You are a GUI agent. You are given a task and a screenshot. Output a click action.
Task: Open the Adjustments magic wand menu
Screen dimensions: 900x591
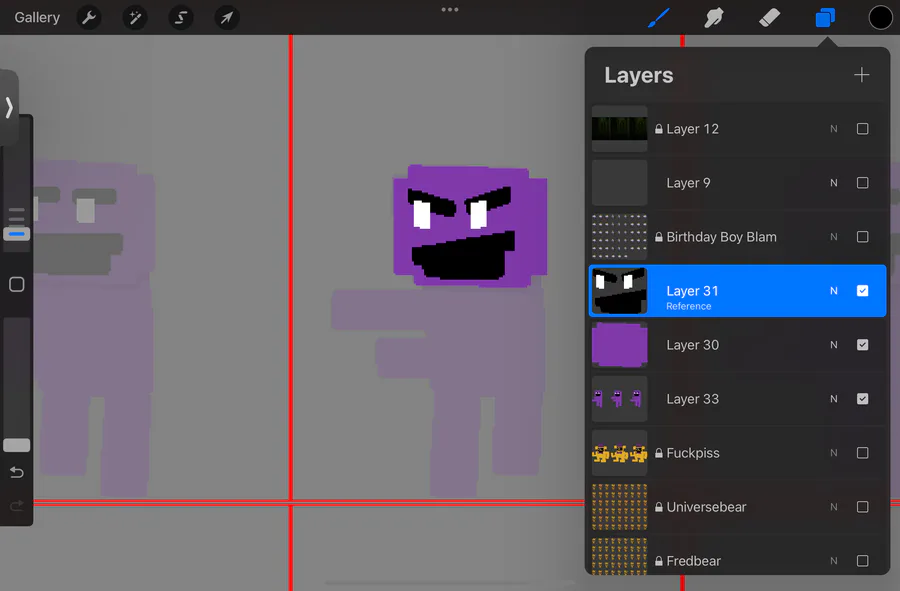click(135, 18)
